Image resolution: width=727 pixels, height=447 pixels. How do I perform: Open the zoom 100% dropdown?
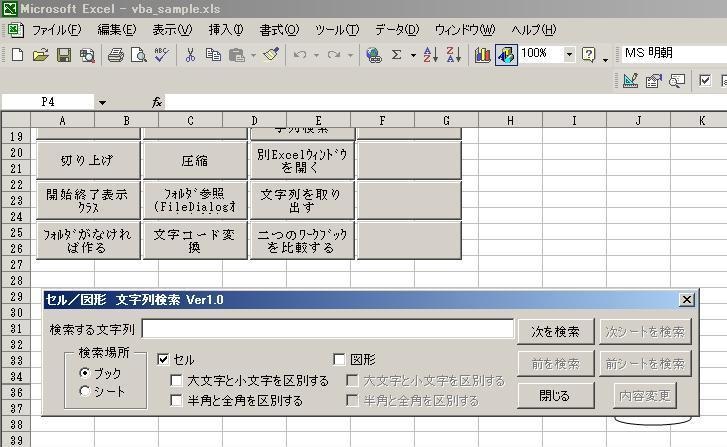click(569, 55)
